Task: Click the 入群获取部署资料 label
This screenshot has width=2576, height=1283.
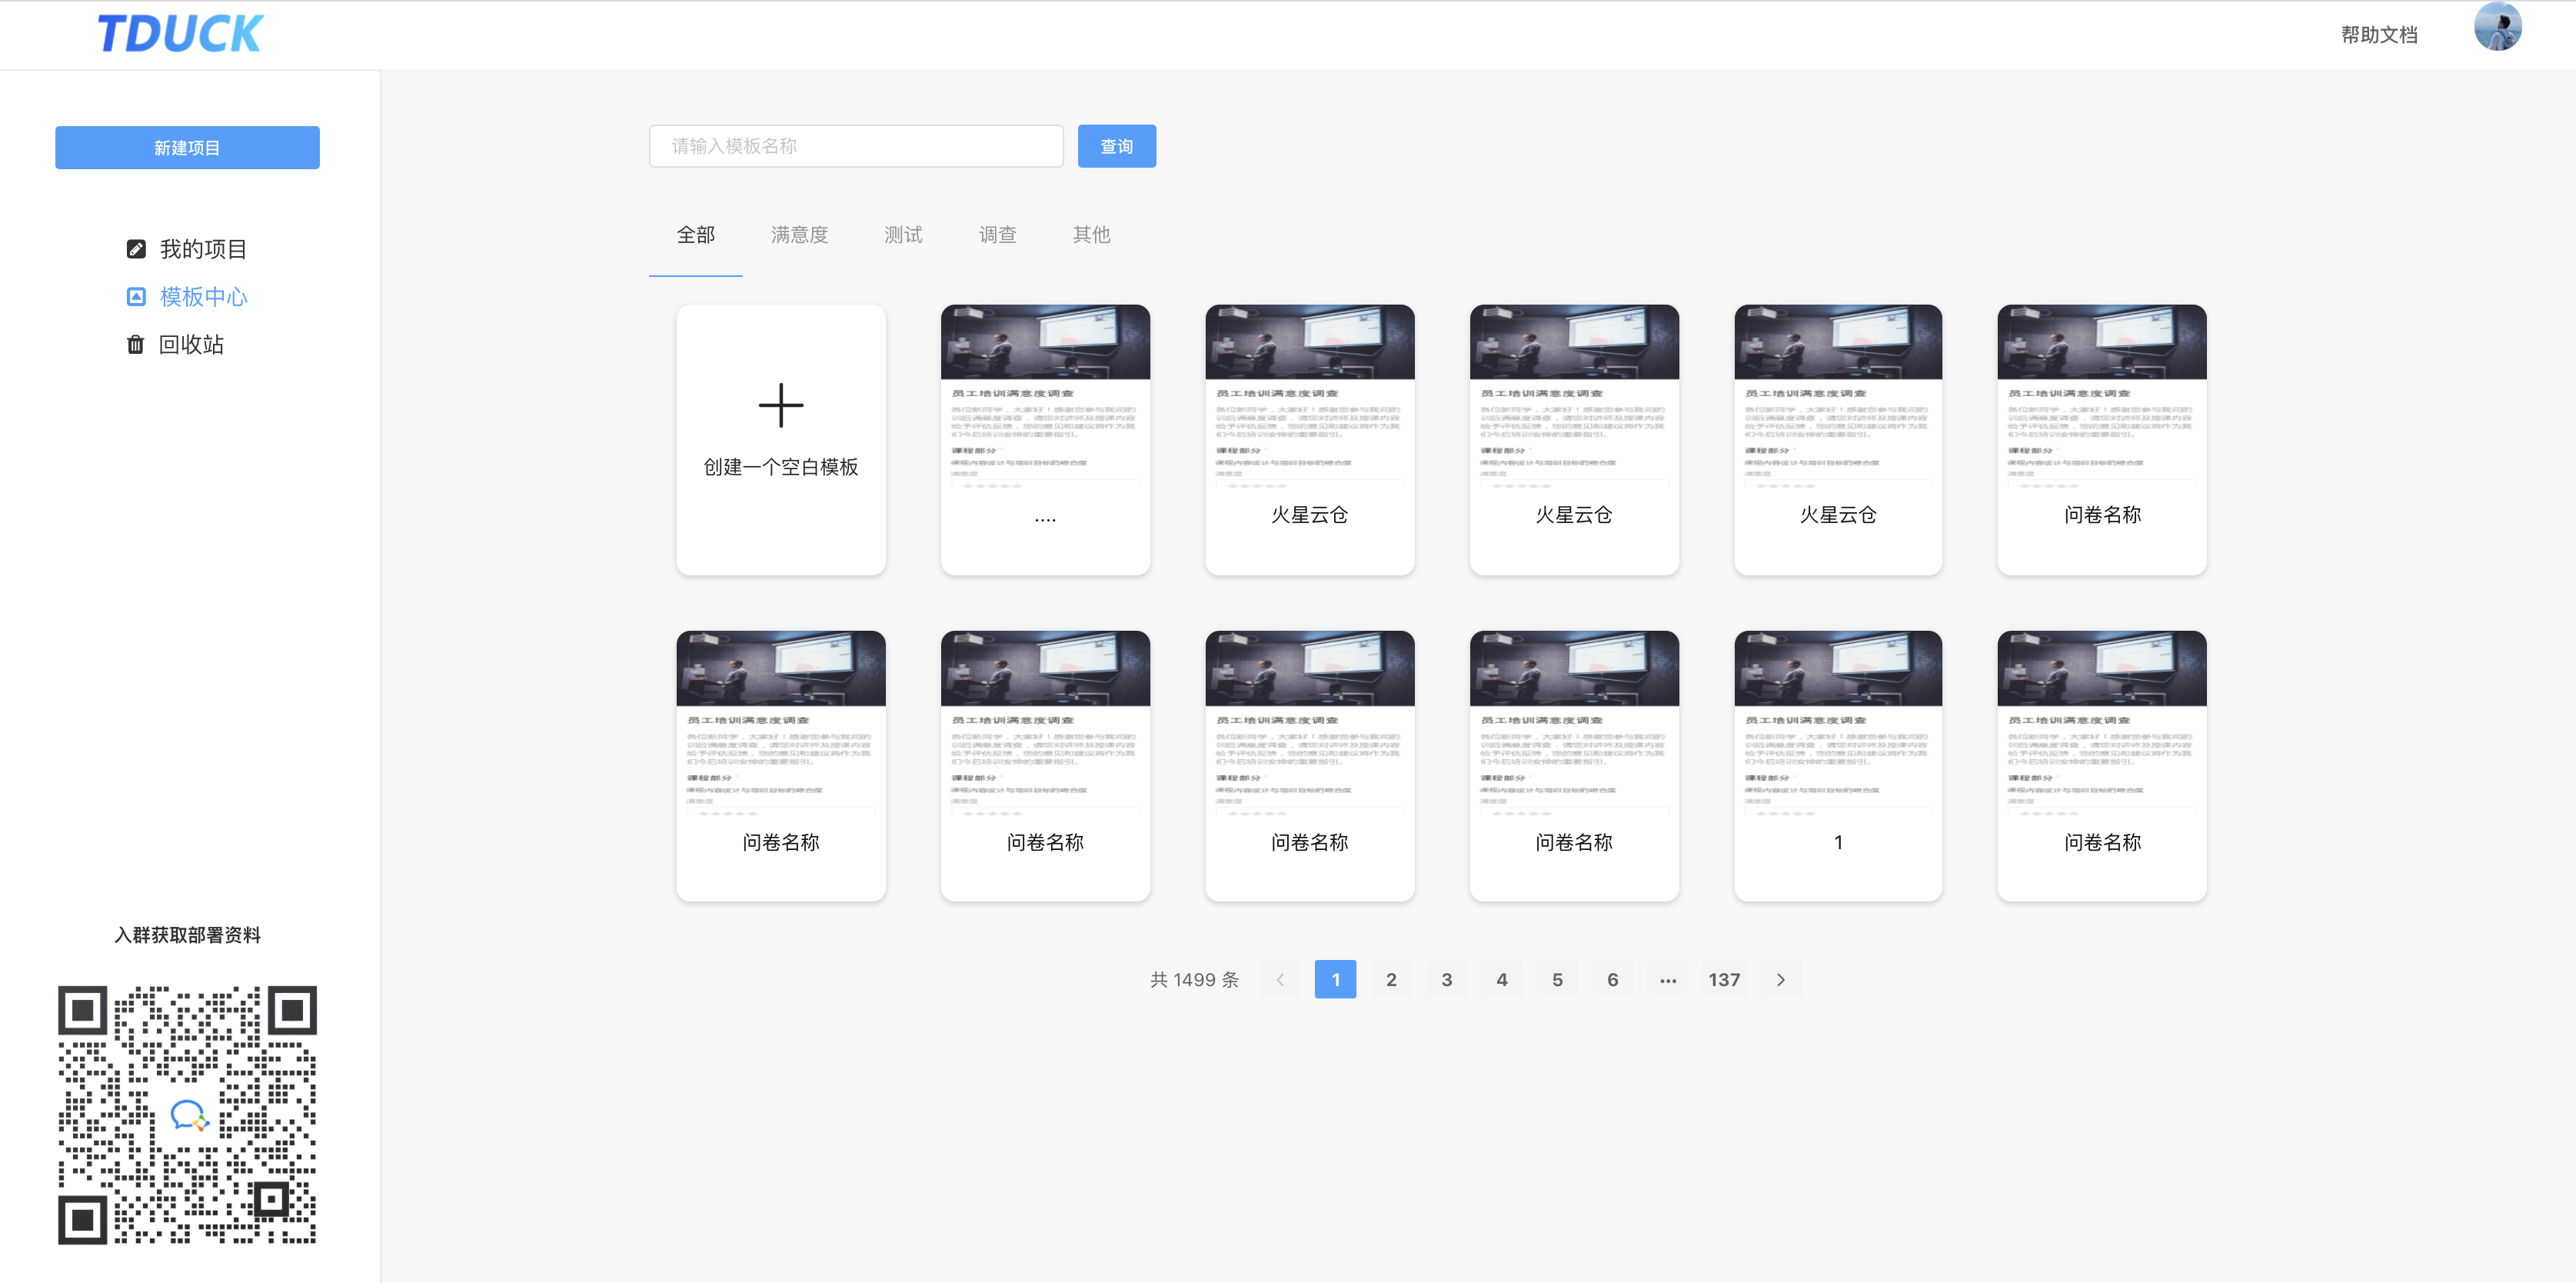Action: pyautogui.click(x=187, y=935)
